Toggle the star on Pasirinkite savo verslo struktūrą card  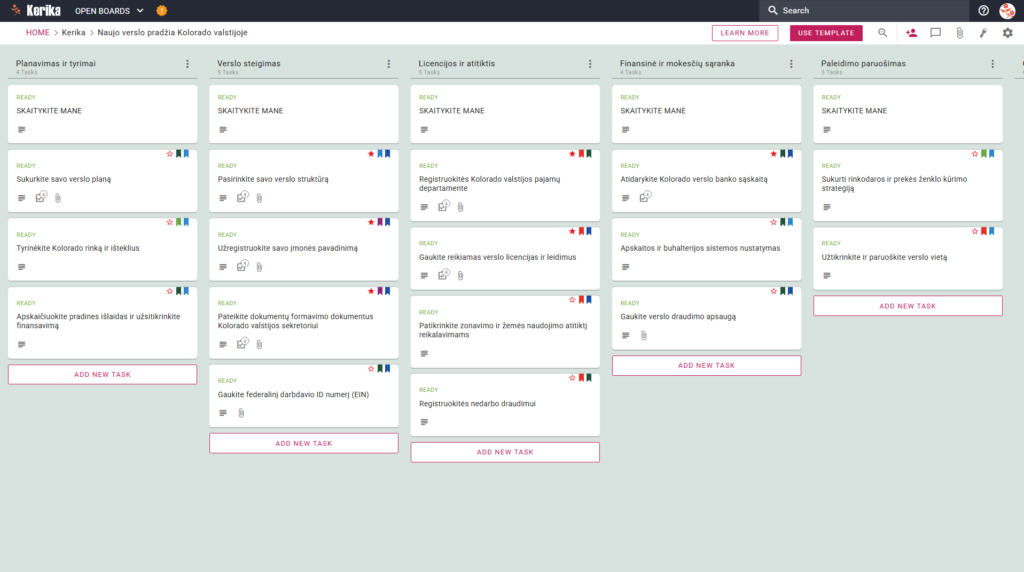click(x=371, y=154)
